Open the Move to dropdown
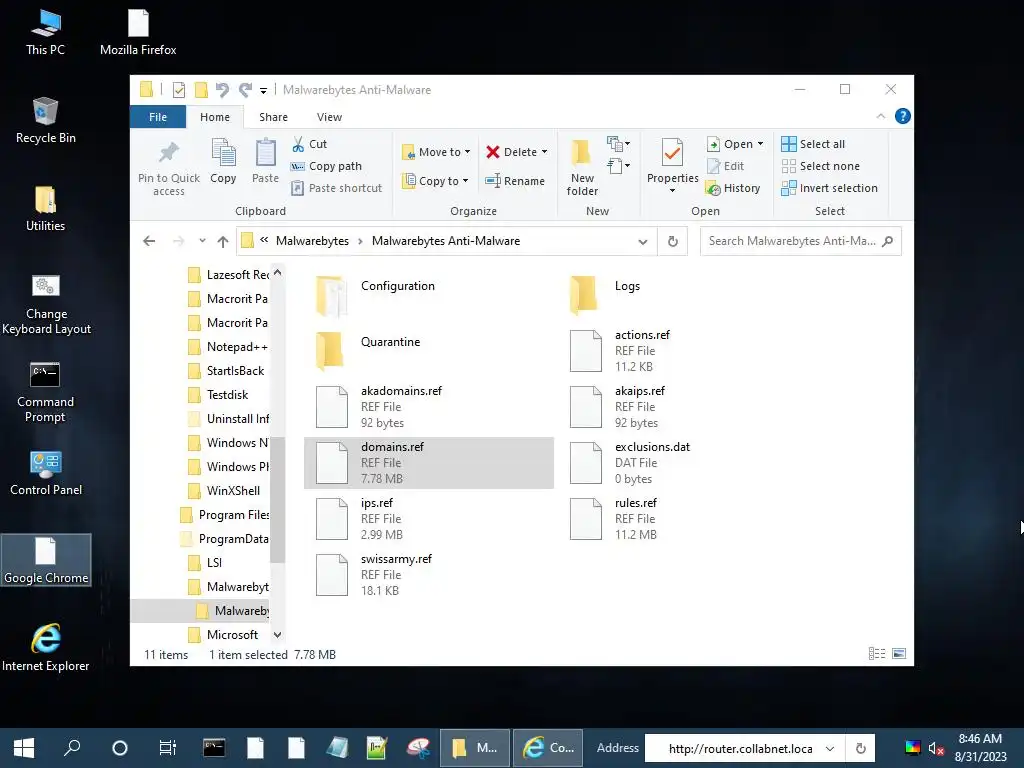1024x768 pixels. [x=436, y=152]
